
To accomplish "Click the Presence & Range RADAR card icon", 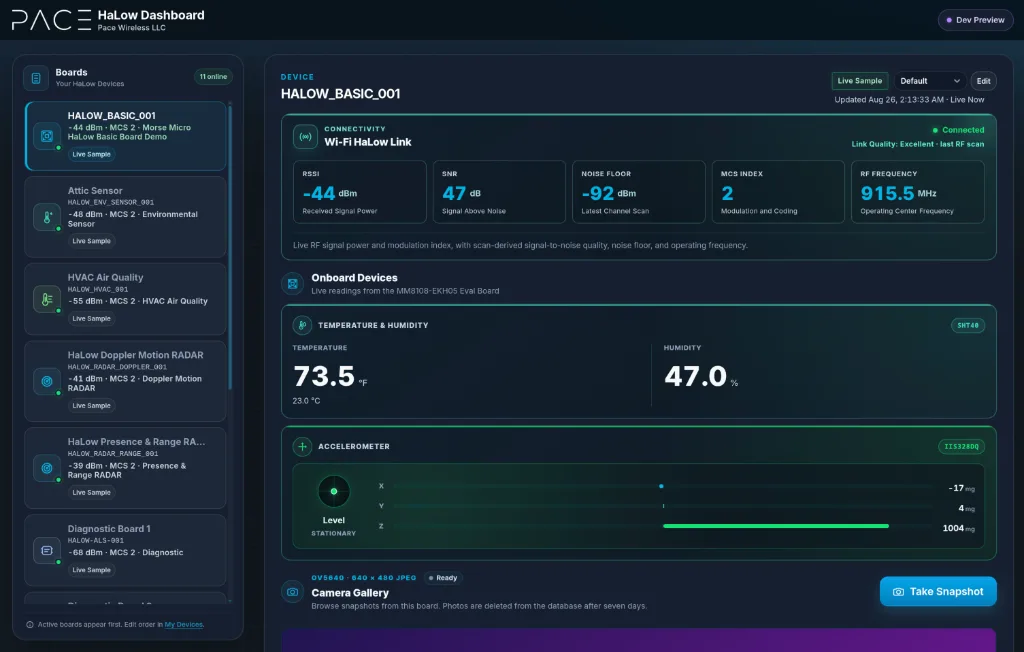I will point(47,468).
